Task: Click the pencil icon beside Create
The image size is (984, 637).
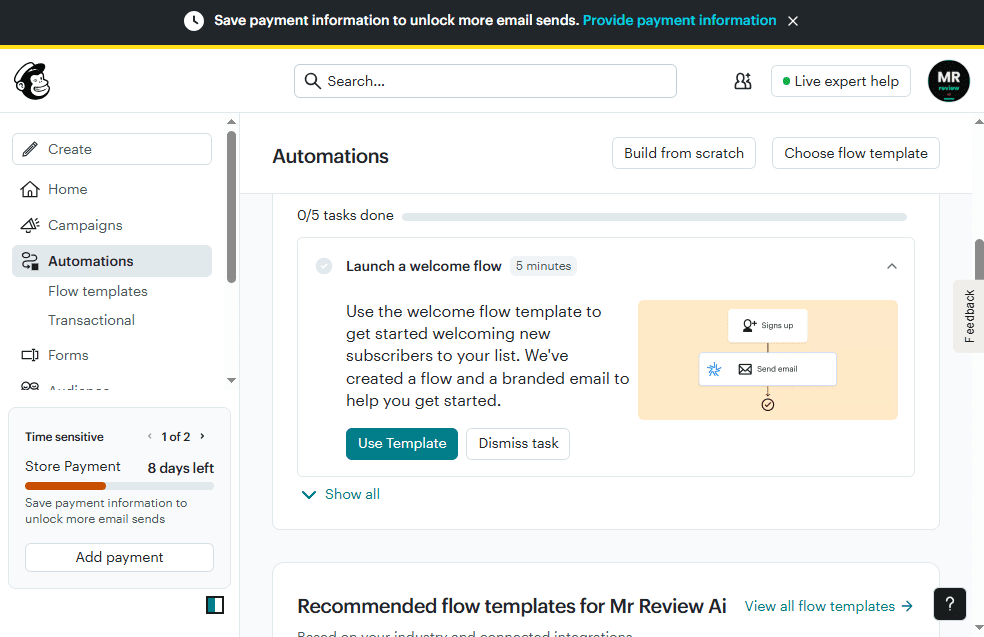Action: coord(29,149)
